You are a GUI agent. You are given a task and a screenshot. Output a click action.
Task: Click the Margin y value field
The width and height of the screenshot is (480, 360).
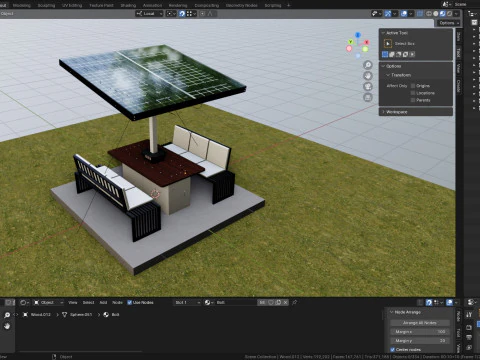(x=420, y=341)
